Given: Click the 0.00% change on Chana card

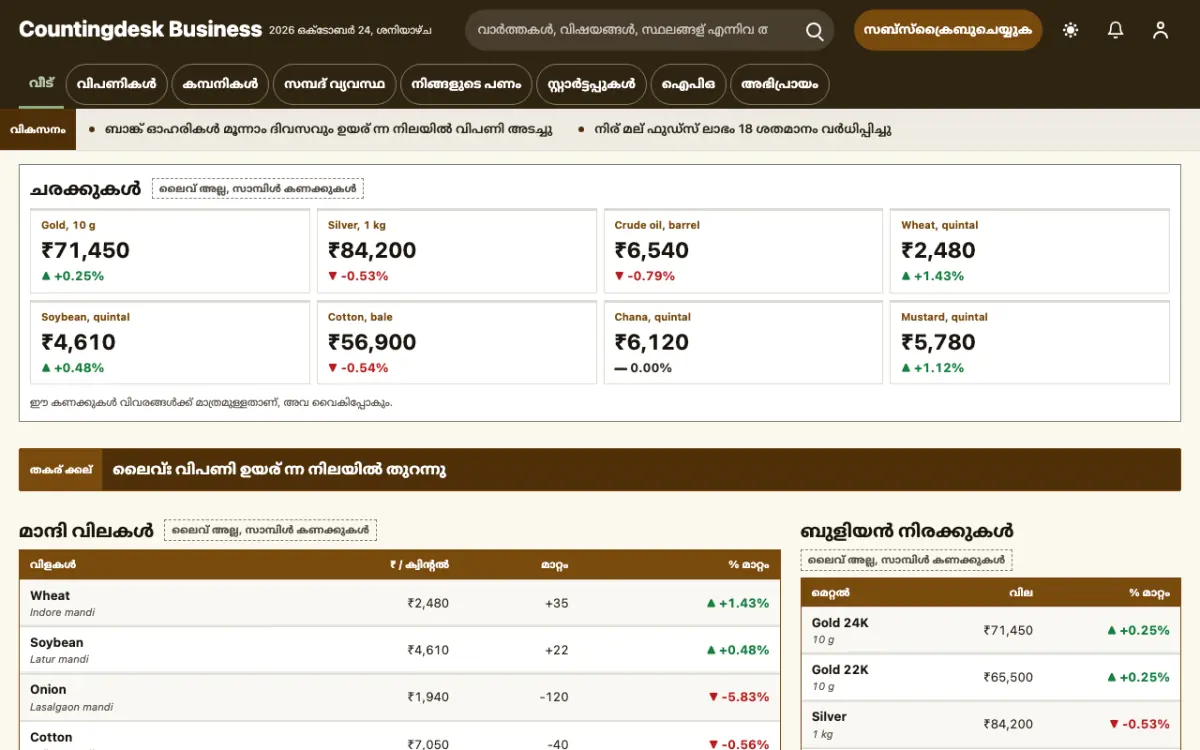Looking at the screenshot, I should tap(643, 368).
